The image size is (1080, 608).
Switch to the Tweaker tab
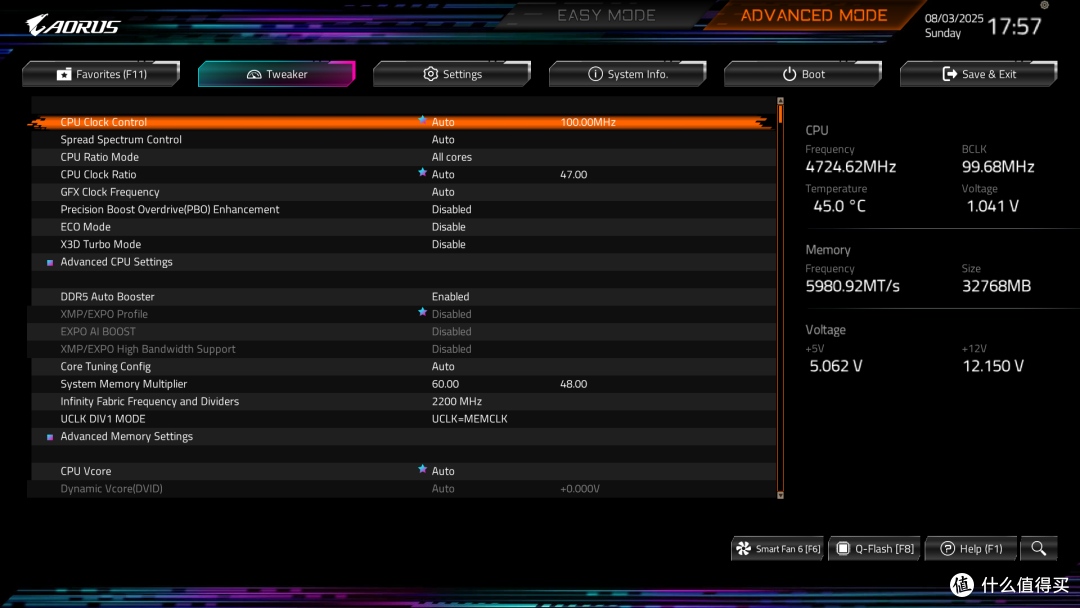[x=277, y=74]
